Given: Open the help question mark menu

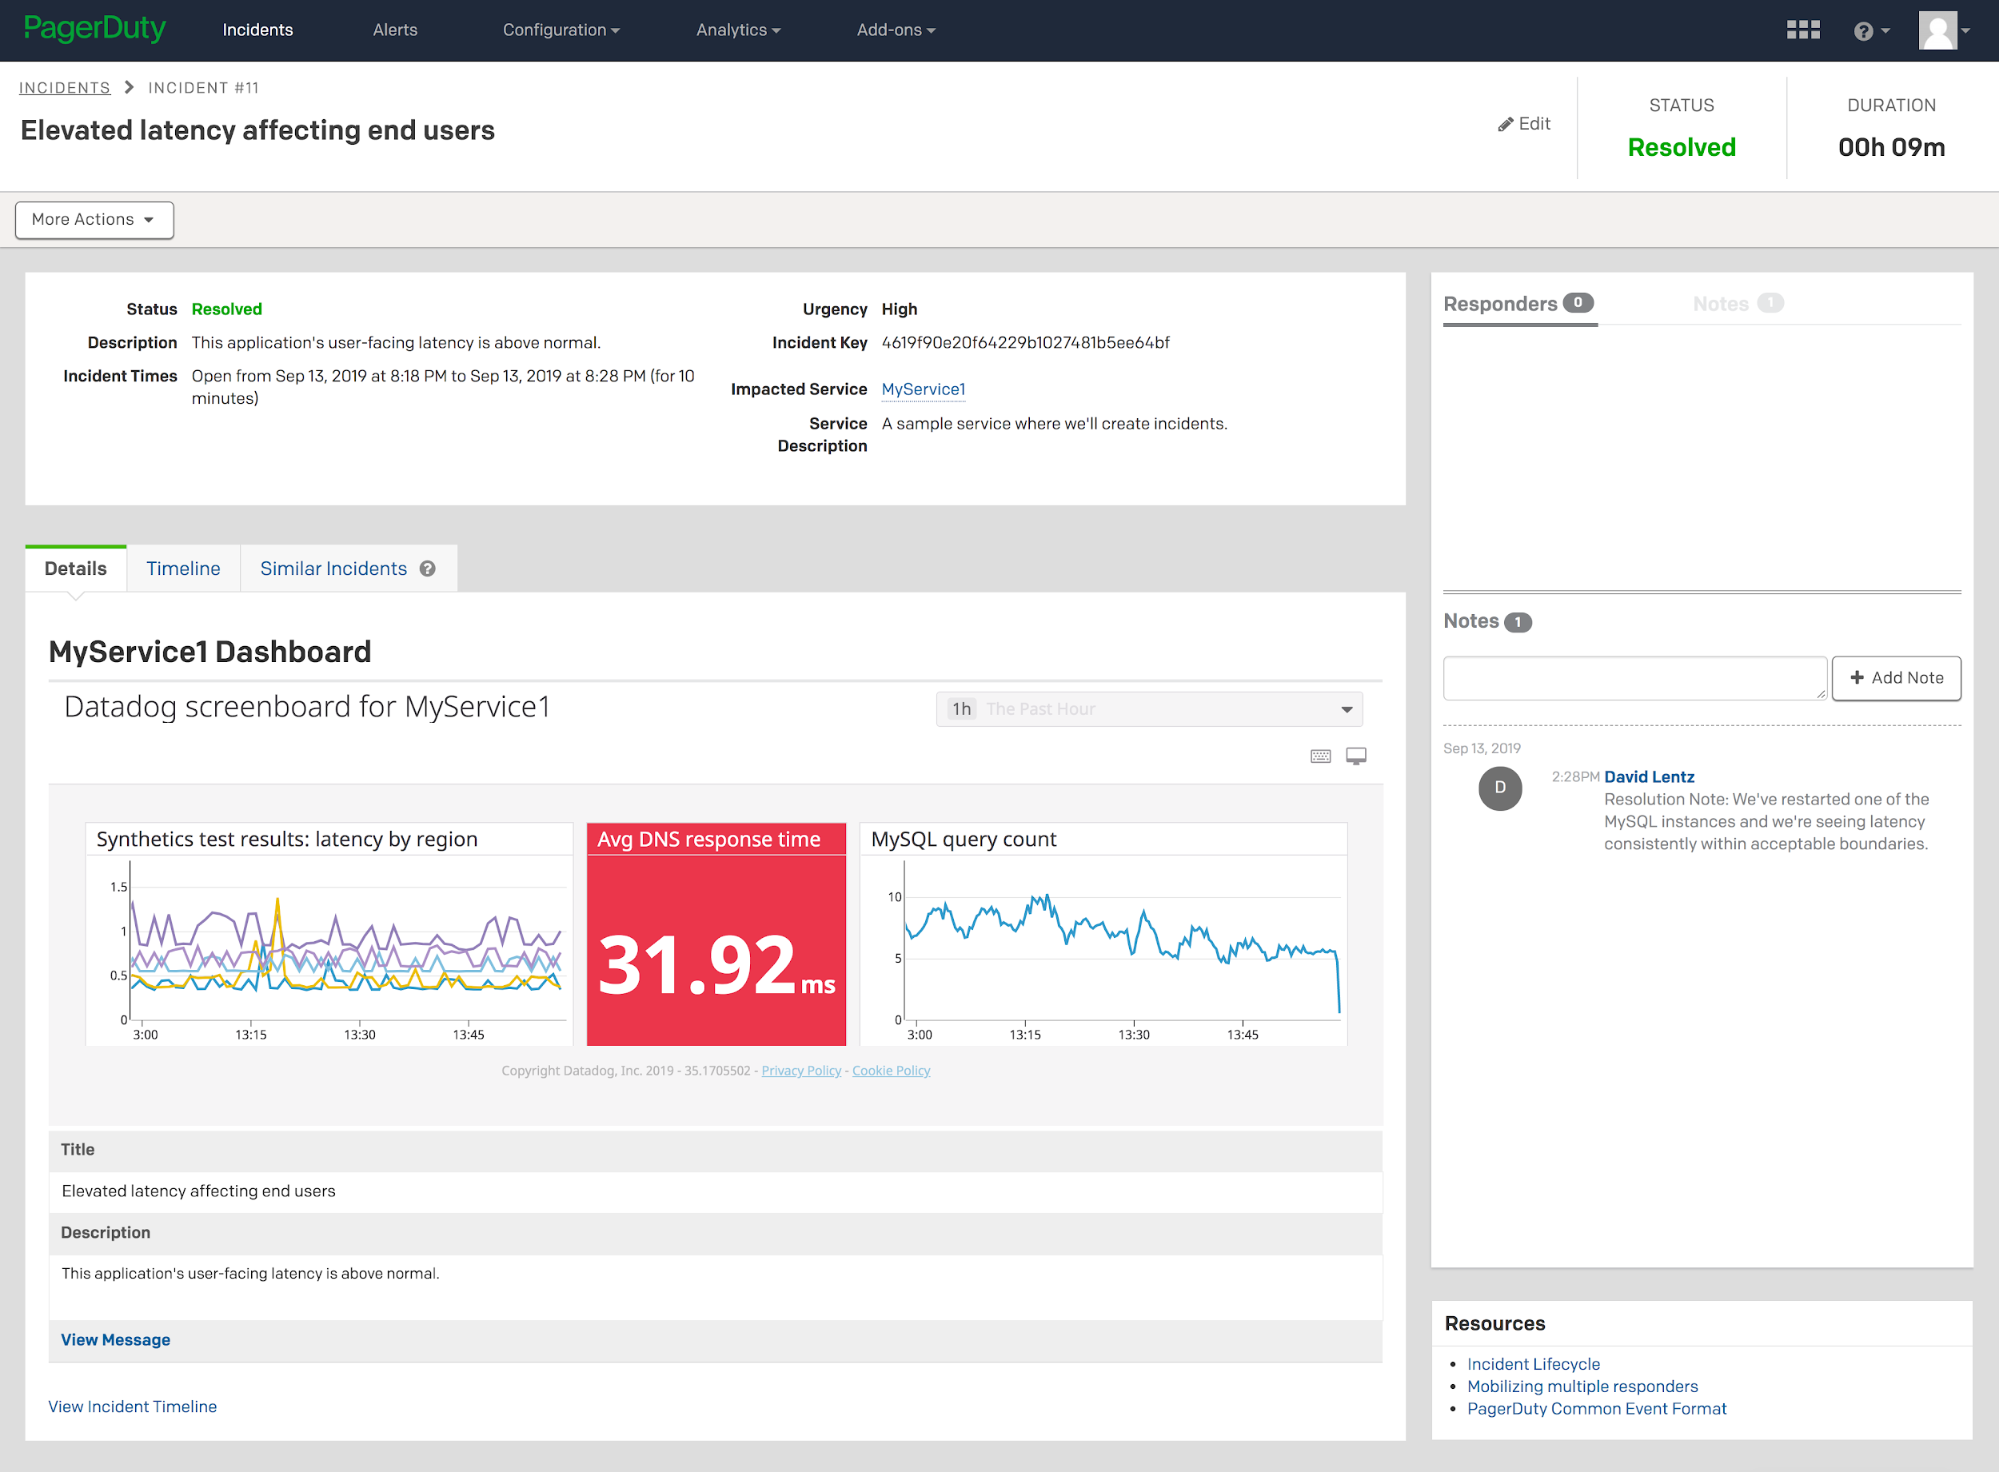Looking at the screenshot, I should tap(1863, 29).
